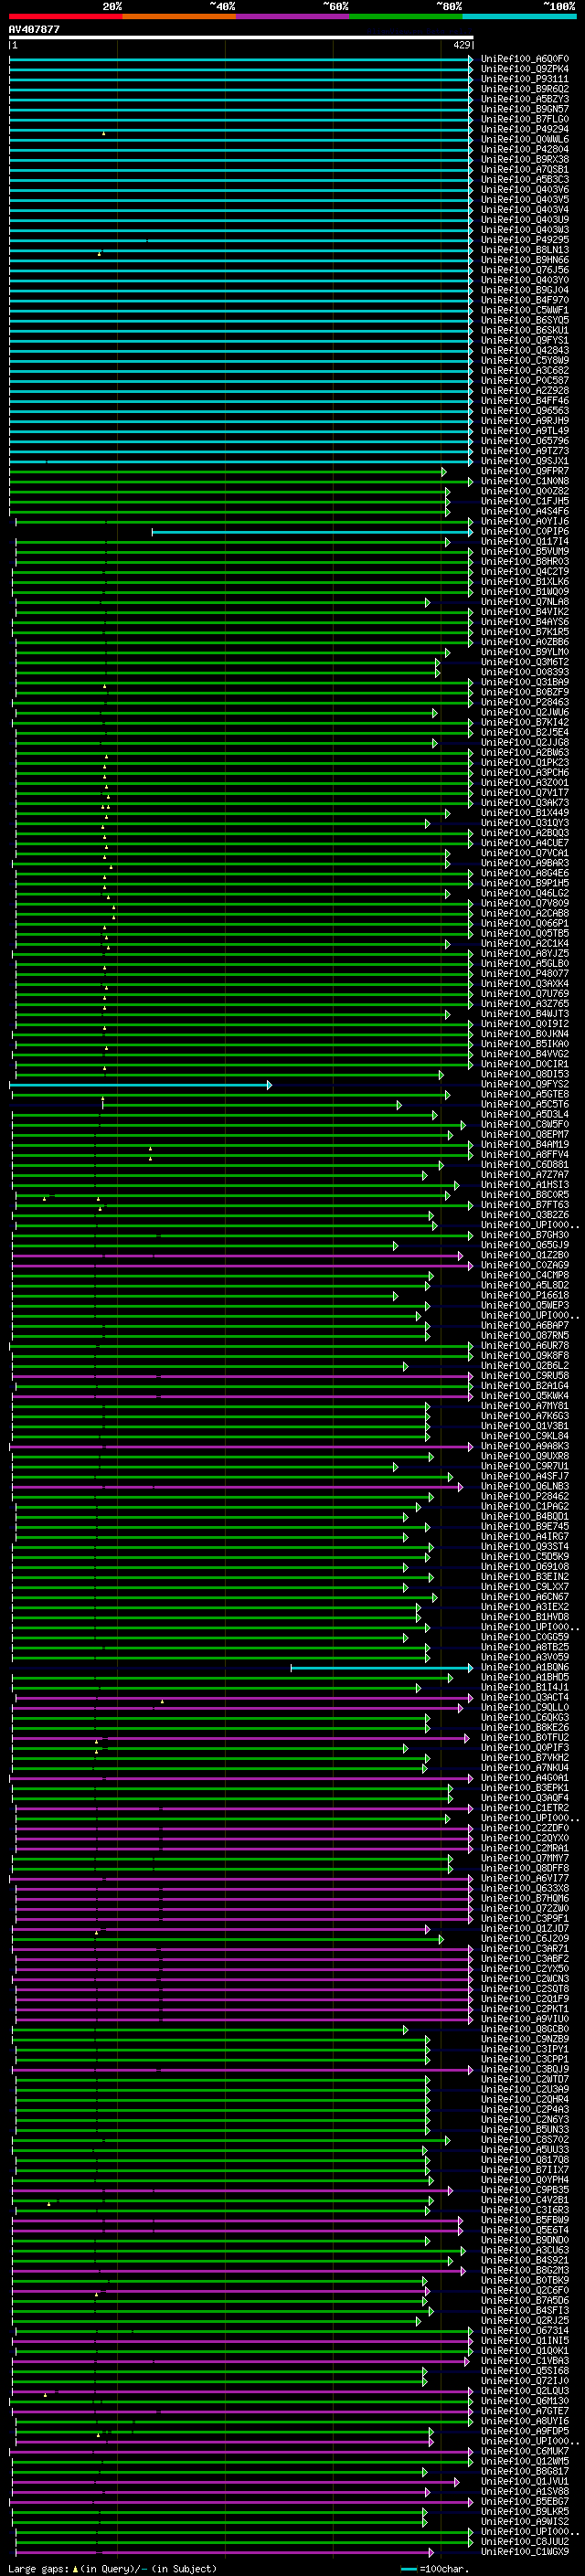Select the last hit UniRef100_C1WGX9
Screen dimensions: 585x2576
[x=525, y=2553]
